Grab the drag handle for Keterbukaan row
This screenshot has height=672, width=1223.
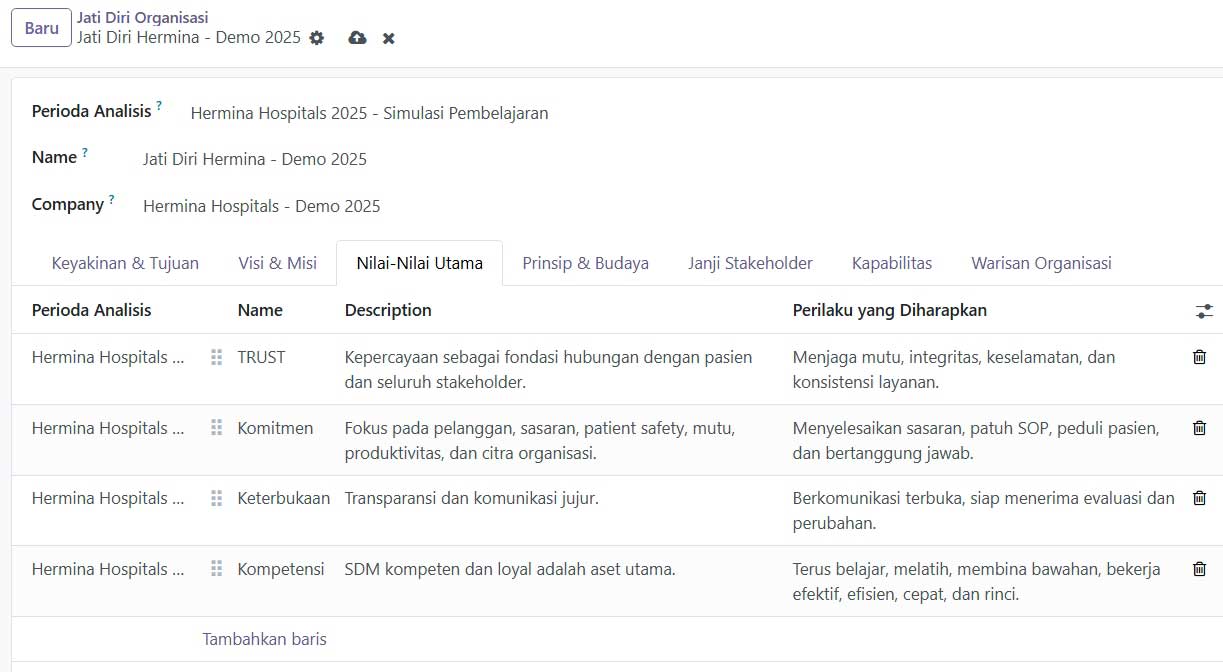(216, 498)
